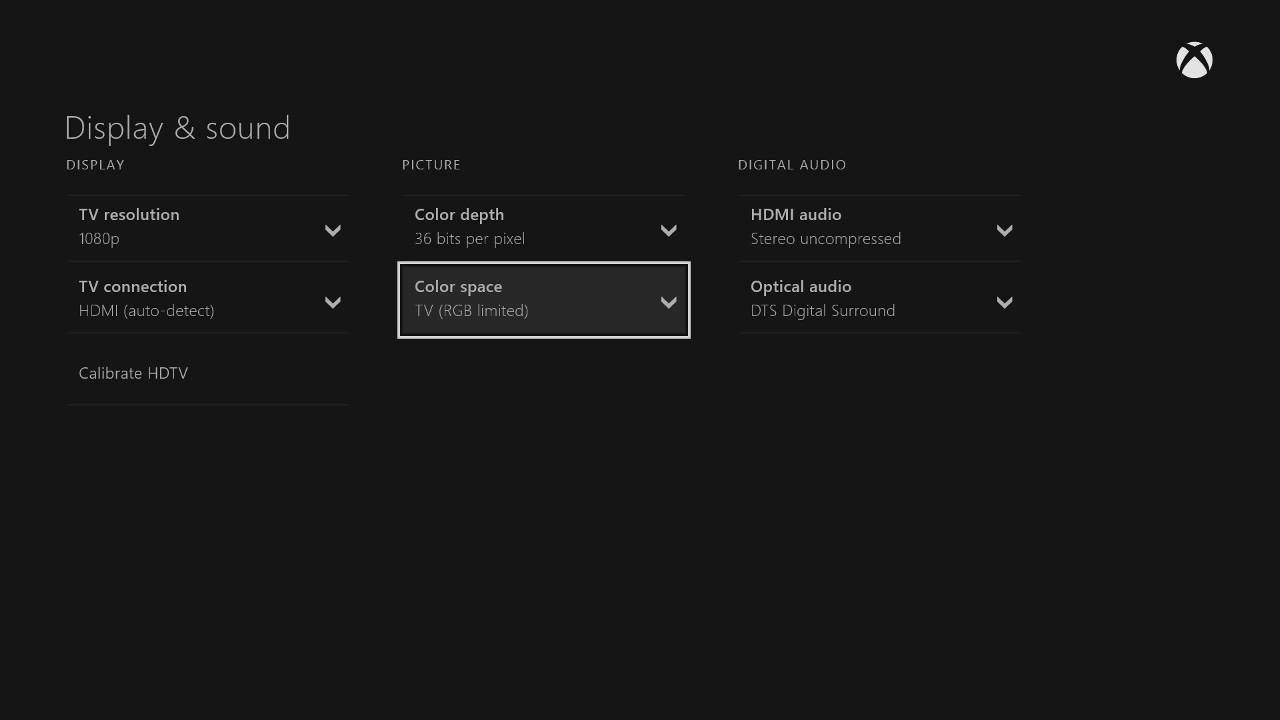Select Calibrate HDTV
The height and width of the screenshot is (720, 1280).
(x=133, y=373)
